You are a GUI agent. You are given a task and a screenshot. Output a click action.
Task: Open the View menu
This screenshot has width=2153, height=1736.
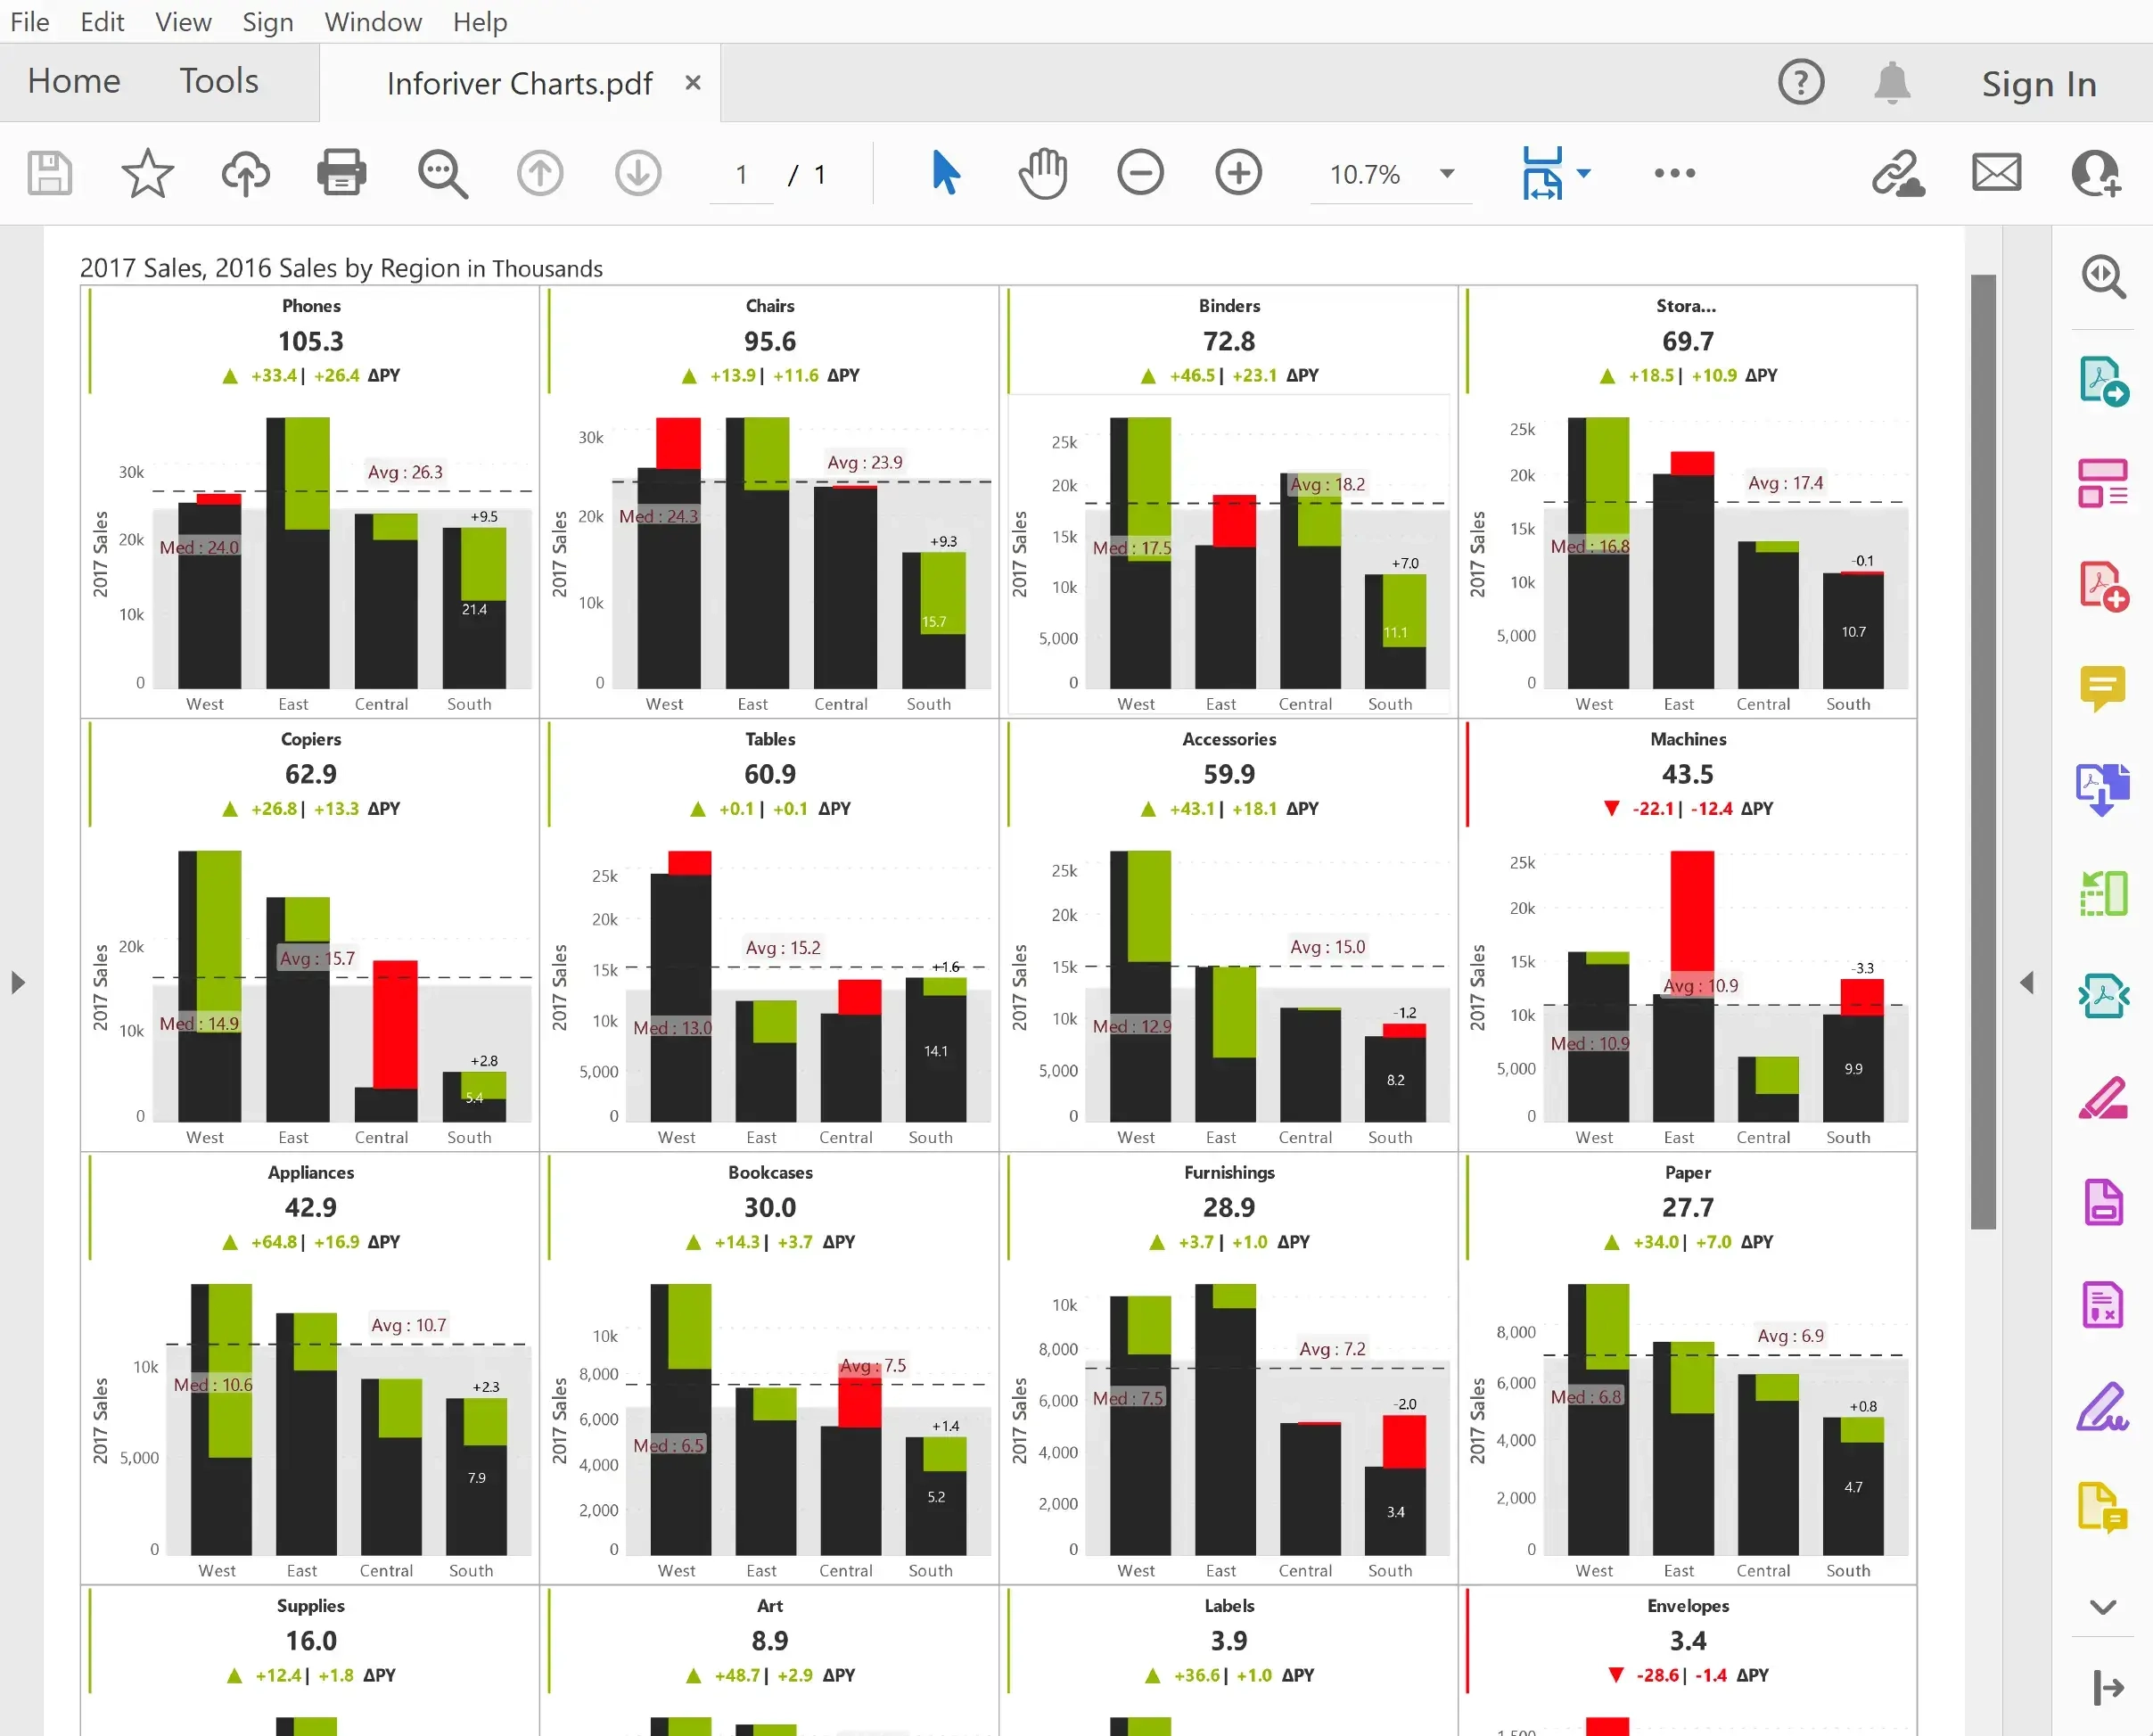[183, 21]
